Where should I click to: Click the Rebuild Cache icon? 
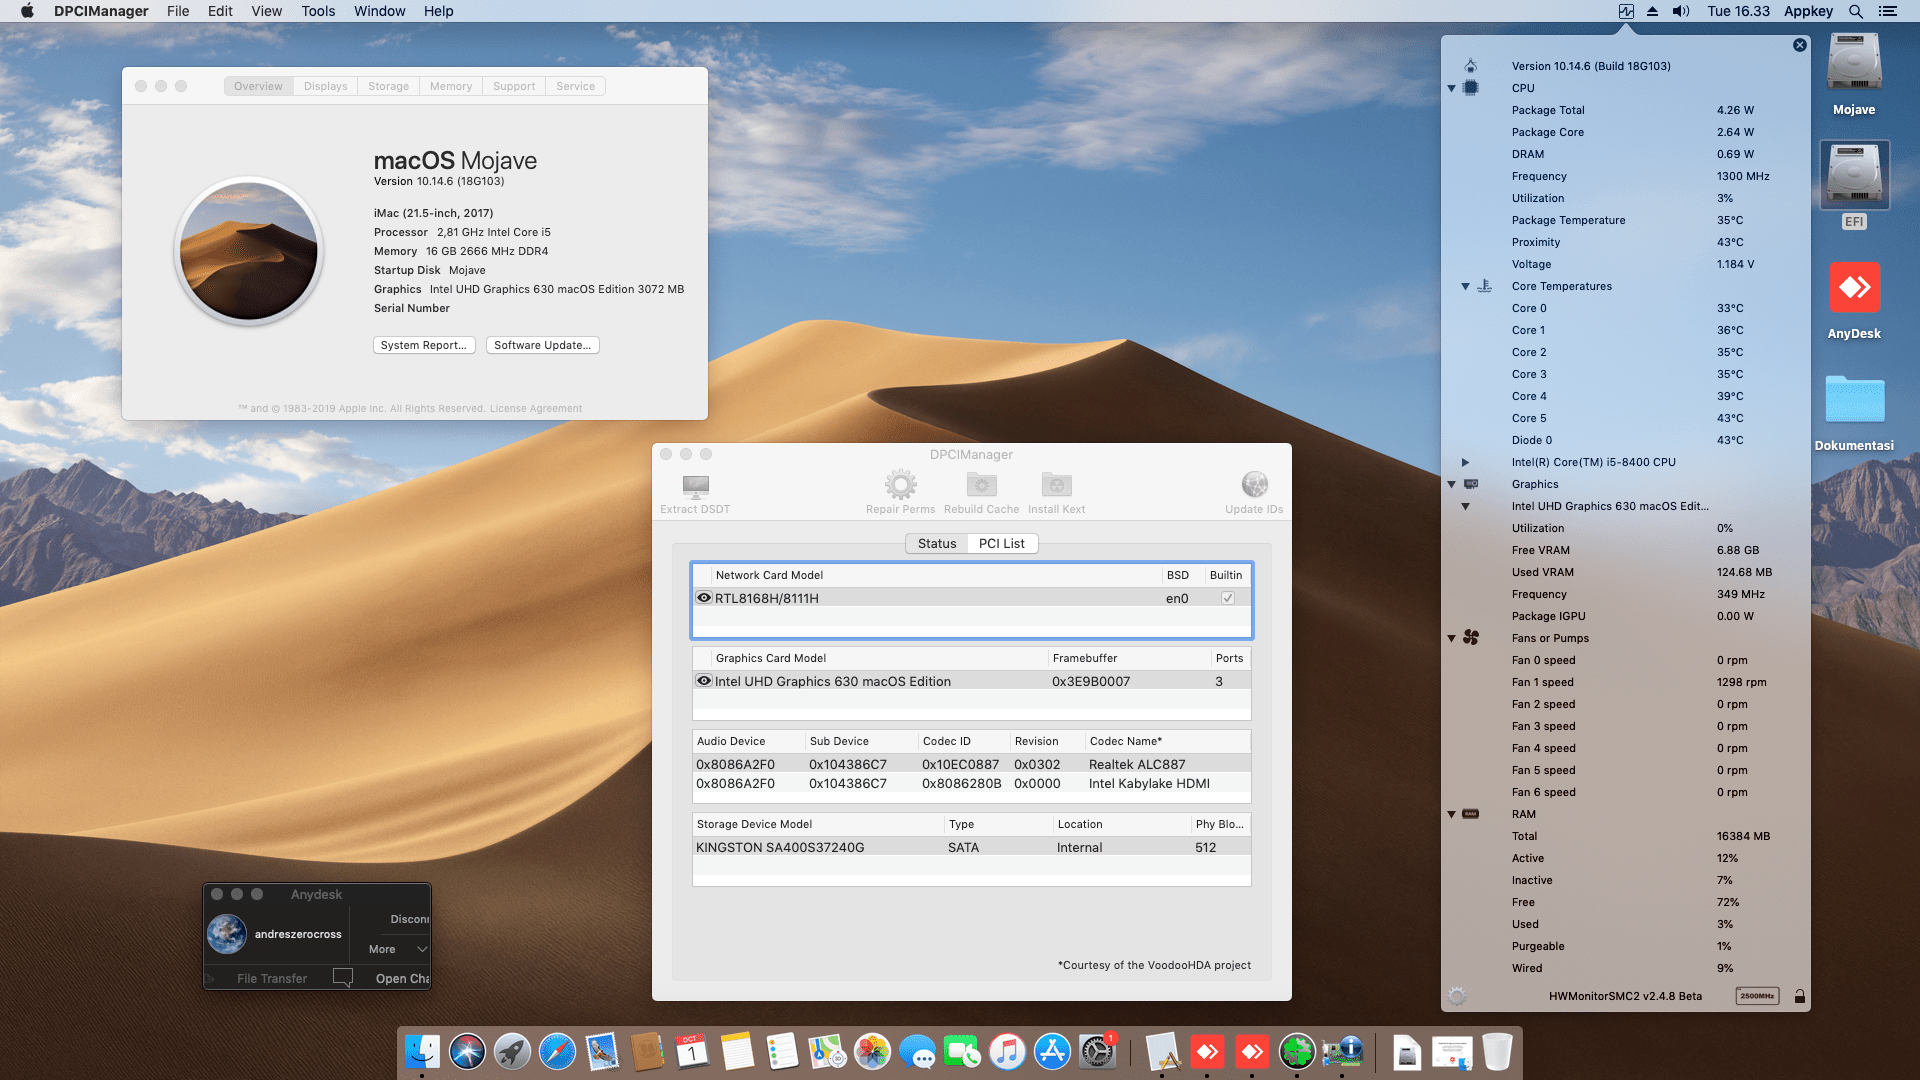click(x=981, y=485)
